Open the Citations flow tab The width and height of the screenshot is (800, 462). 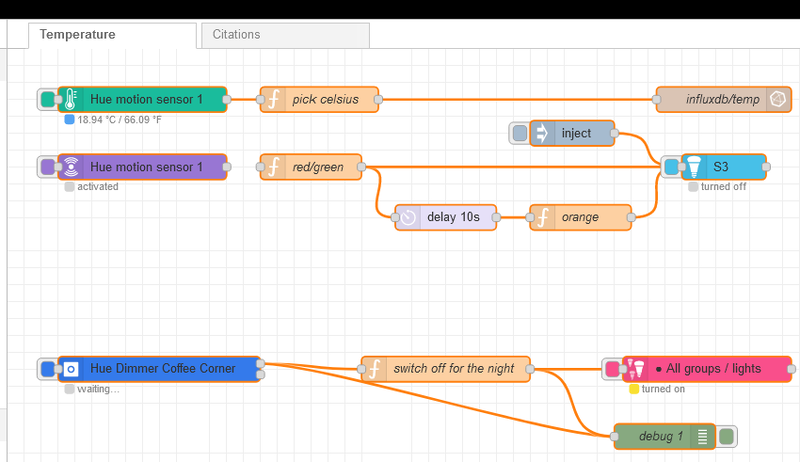(285, 35)
